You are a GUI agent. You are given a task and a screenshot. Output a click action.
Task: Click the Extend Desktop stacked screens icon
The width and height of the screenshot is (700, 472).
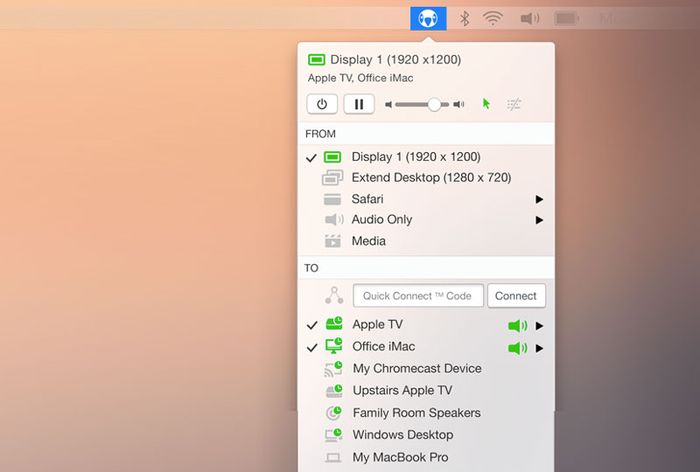[x=333, y=178]
